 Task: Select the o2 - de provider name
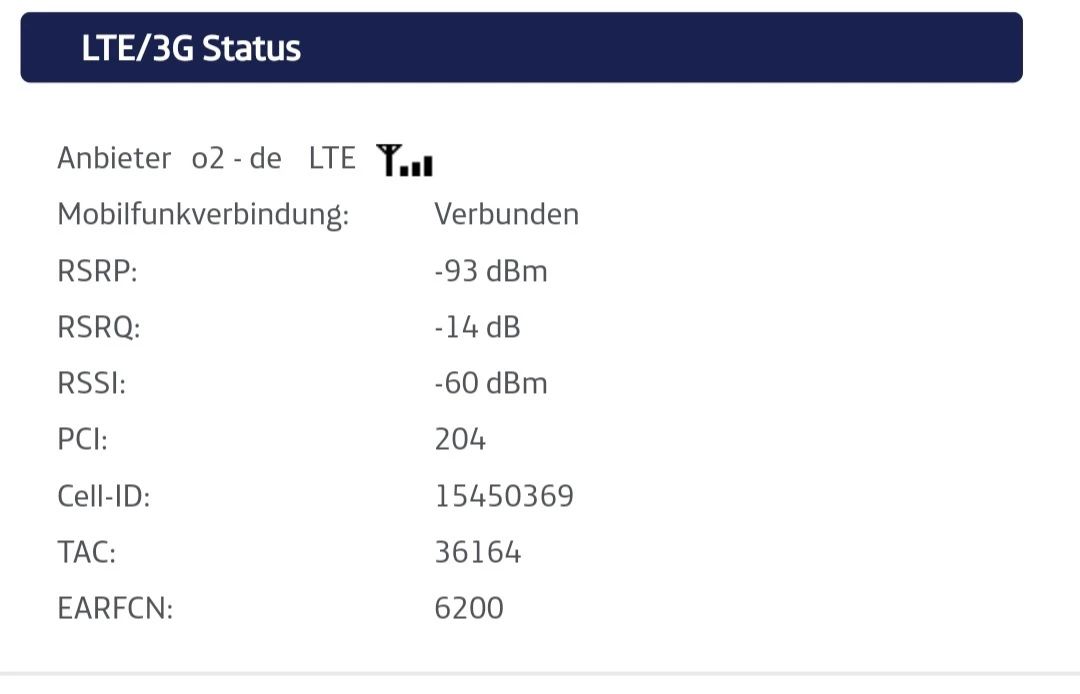[237, 159]
